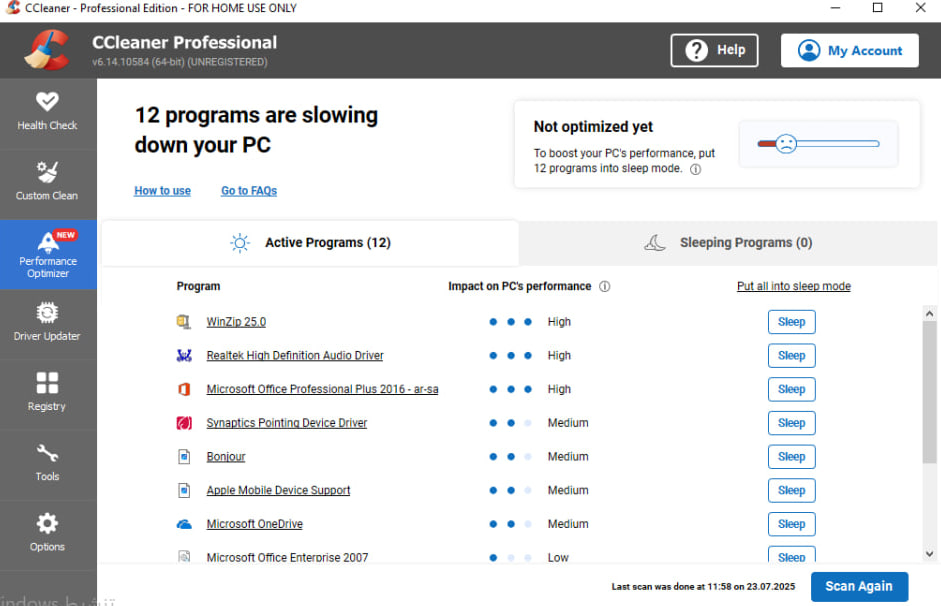
Task: Click the WinZip 25.0 program icon
Action: [x=184, y=322]
